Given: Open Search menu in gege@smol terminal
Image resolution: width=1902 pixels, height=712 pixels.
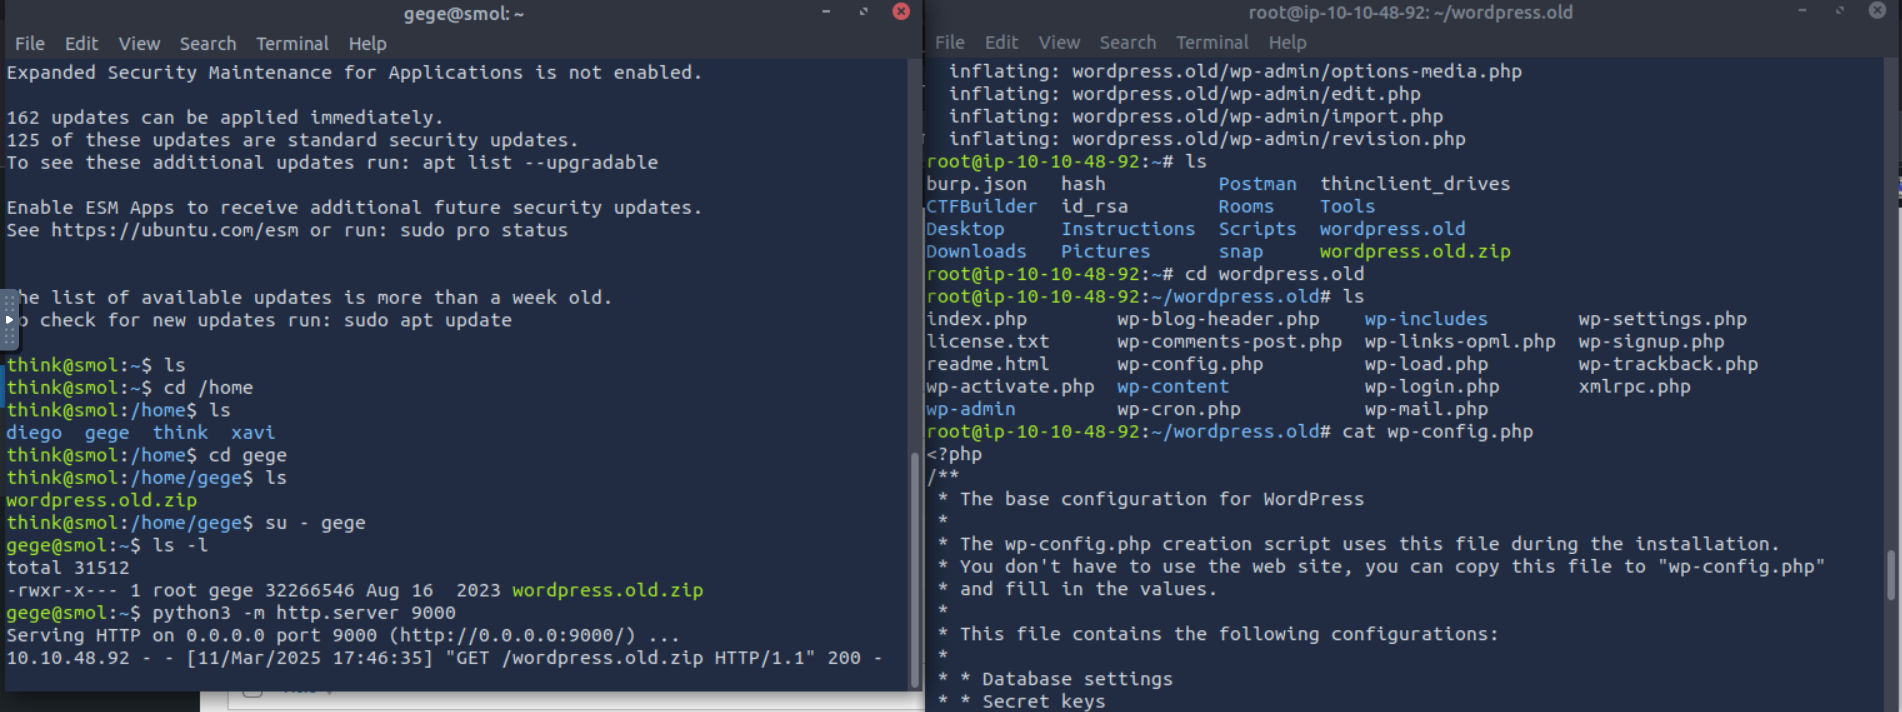Looking at the screenshot, I should 208,44.
